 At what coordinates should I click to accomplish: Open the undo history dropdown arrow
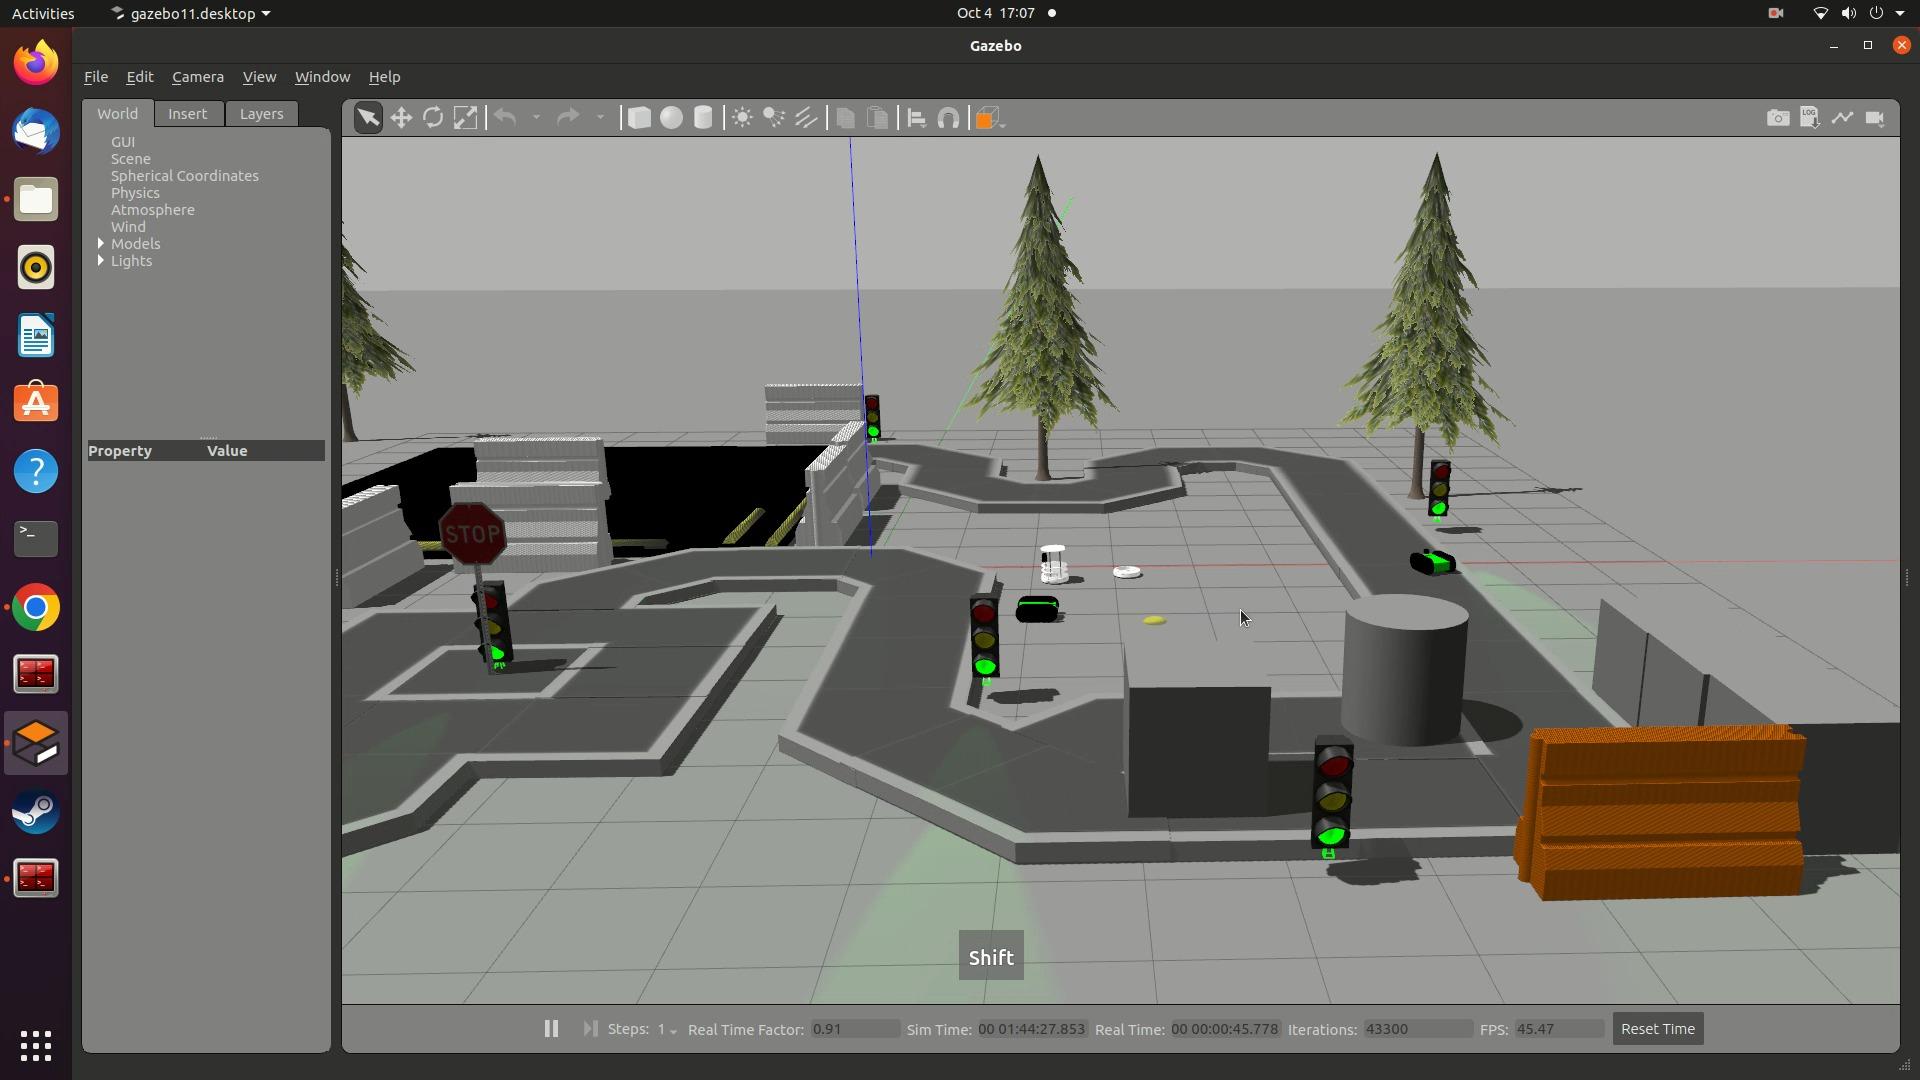coord(536,118)
